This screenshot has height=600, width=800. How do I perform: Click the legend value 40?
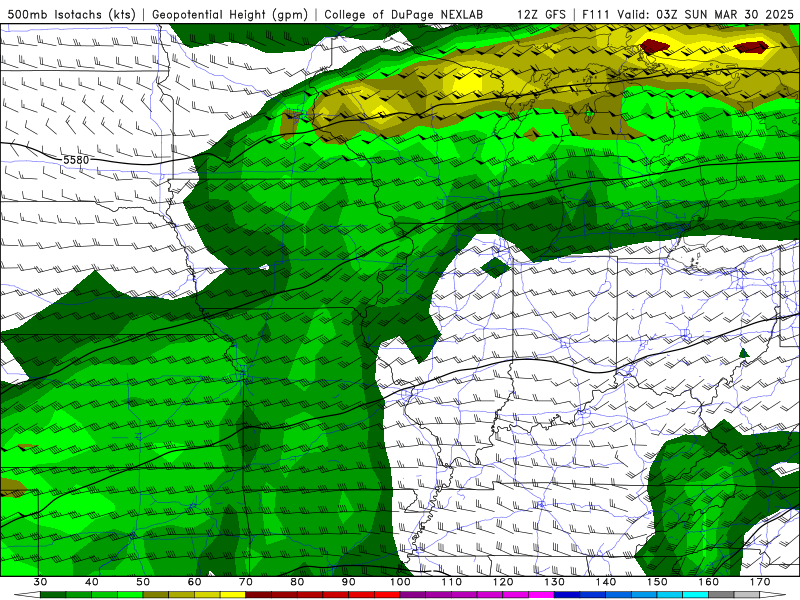tap(92, 582)
